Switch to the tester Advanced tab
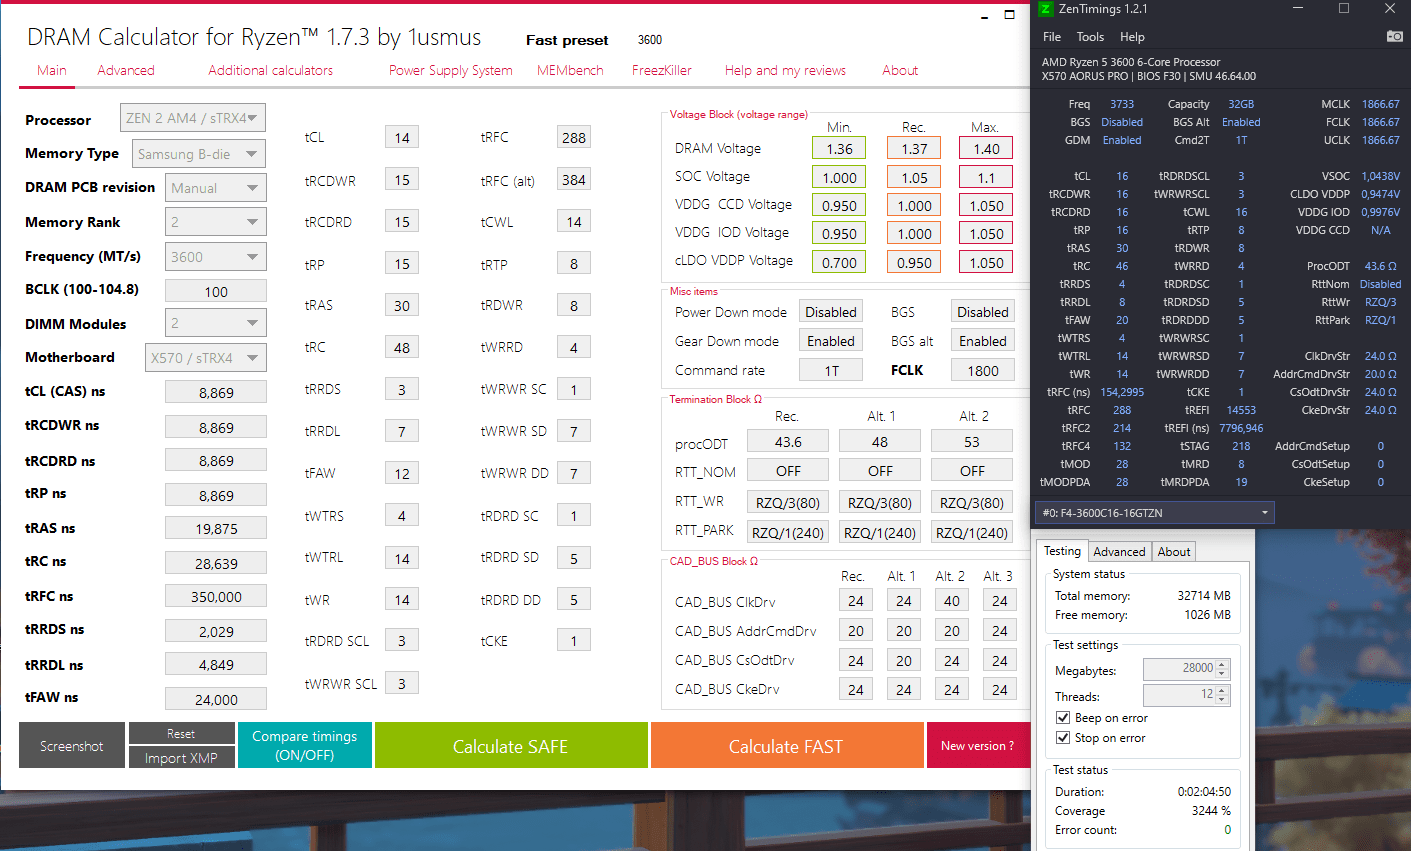 click(1119, 552)
